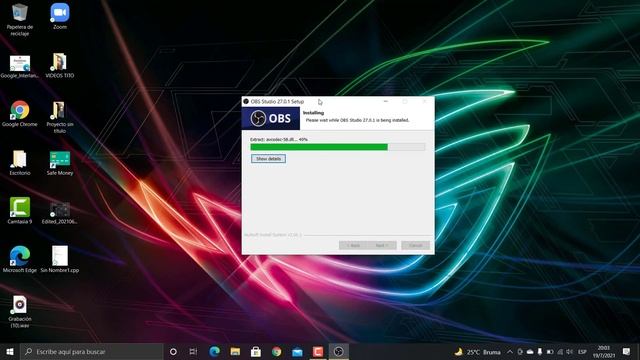Click the Nullsoft Install System footer text
Image resolution: width=640 pixels, height=360 pixels.
point(273,235)
